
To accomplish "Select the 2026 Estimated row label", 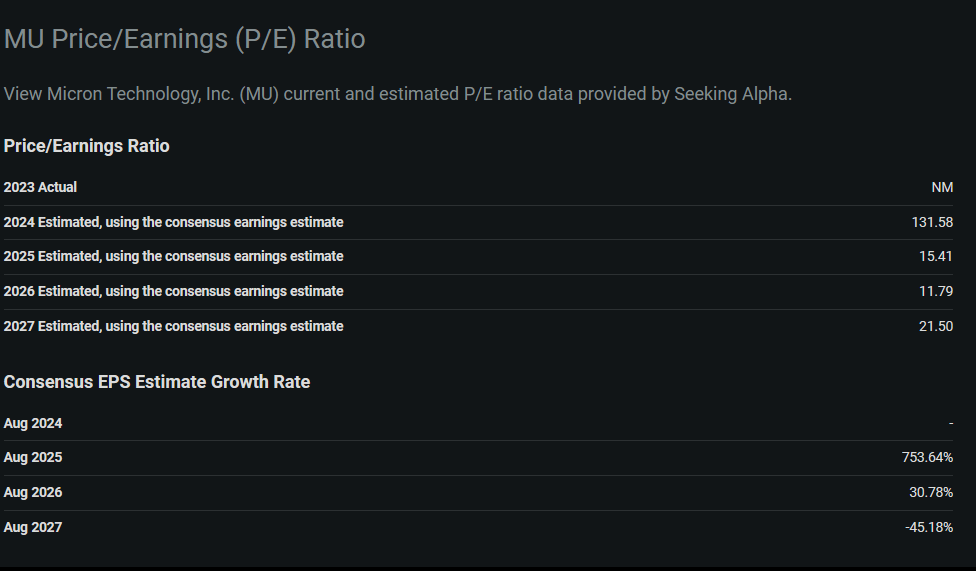I will point(173,291).
